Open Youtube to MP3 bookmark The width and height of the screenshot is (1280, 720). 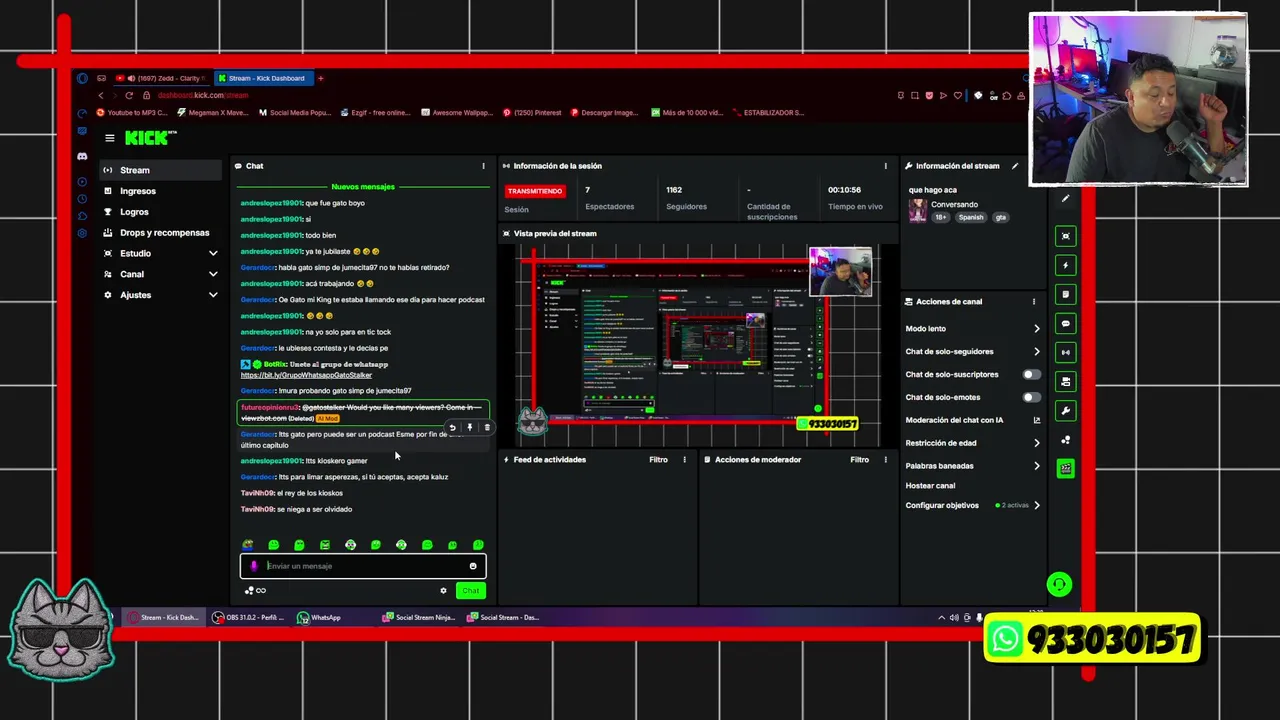[x=131, y=113]
